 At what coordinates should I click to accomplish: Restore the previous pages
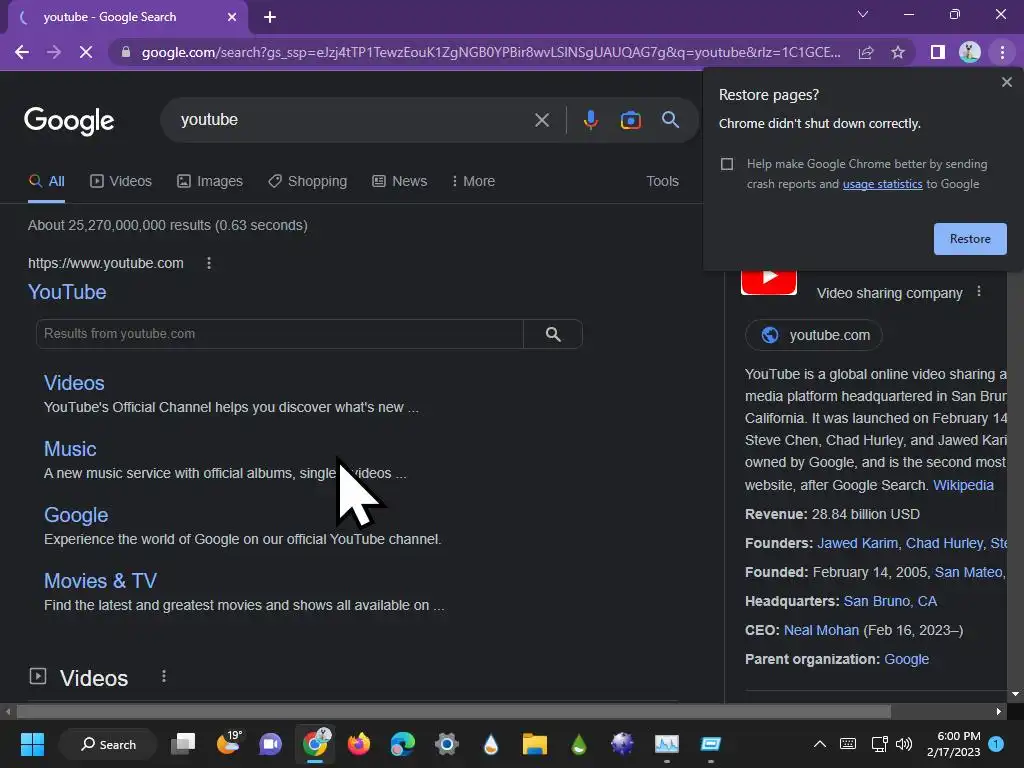[970, 239]
